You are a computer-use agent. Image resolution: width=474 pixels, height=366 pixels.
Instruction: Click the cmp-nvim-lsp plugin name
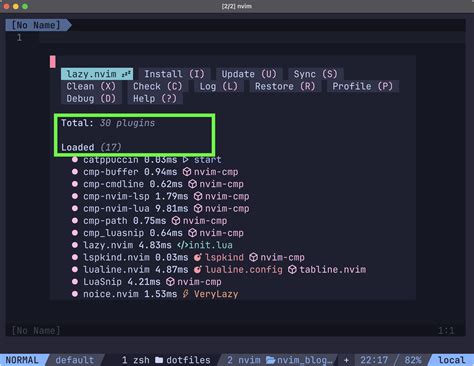tap(116, 196)
